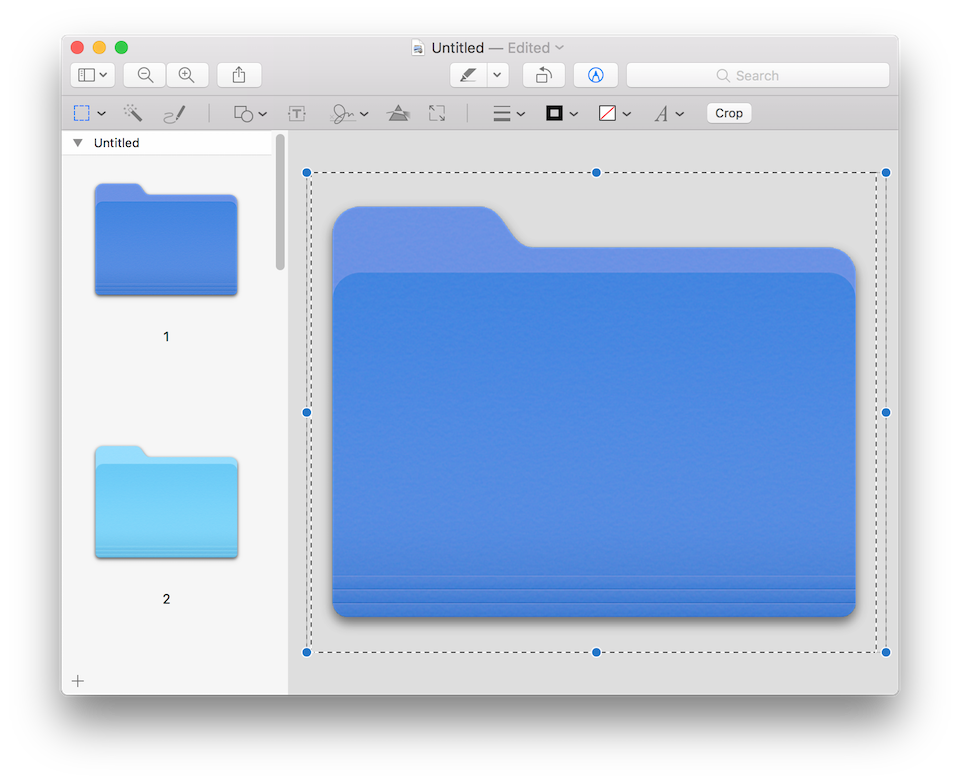The width and height of the screenshot is (960, 783).
Task: Open the Adjust Color panel
Action: (x=398, y=113)
